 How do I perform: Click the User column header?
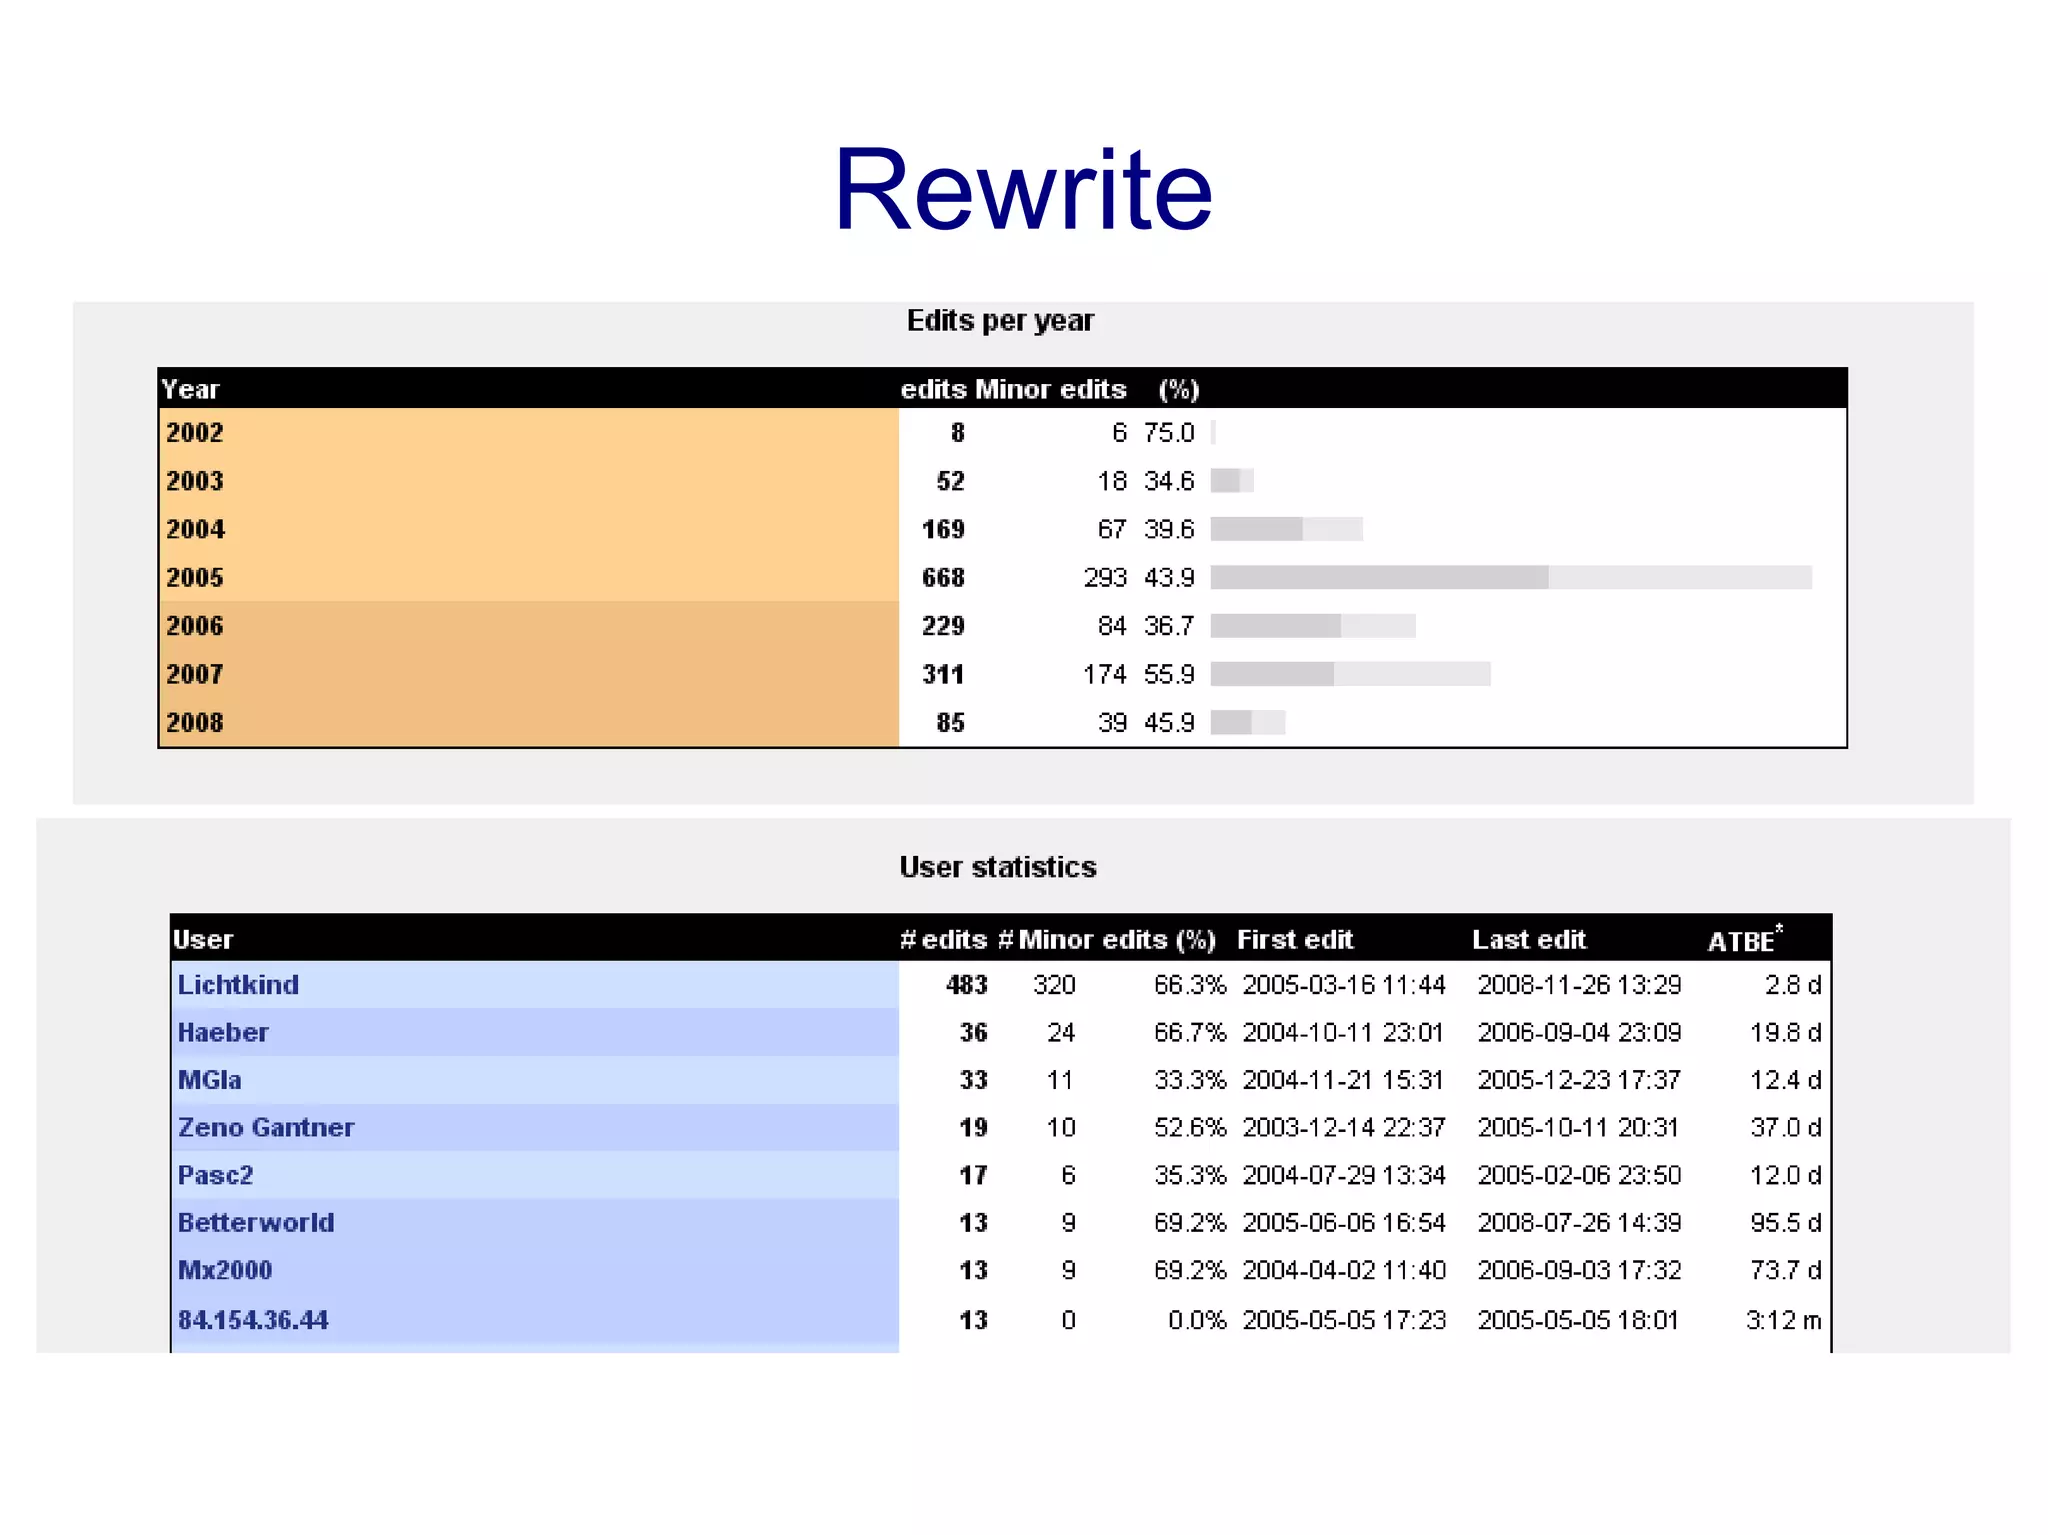(x=203, y=940)
